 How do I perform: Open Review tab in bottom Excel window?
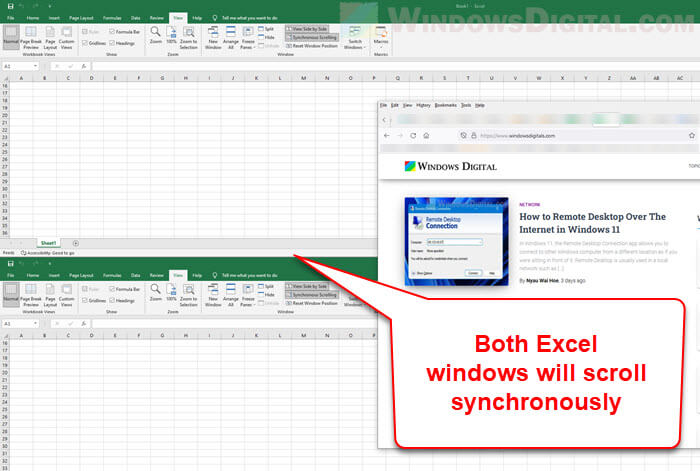(x=156, y=275)
